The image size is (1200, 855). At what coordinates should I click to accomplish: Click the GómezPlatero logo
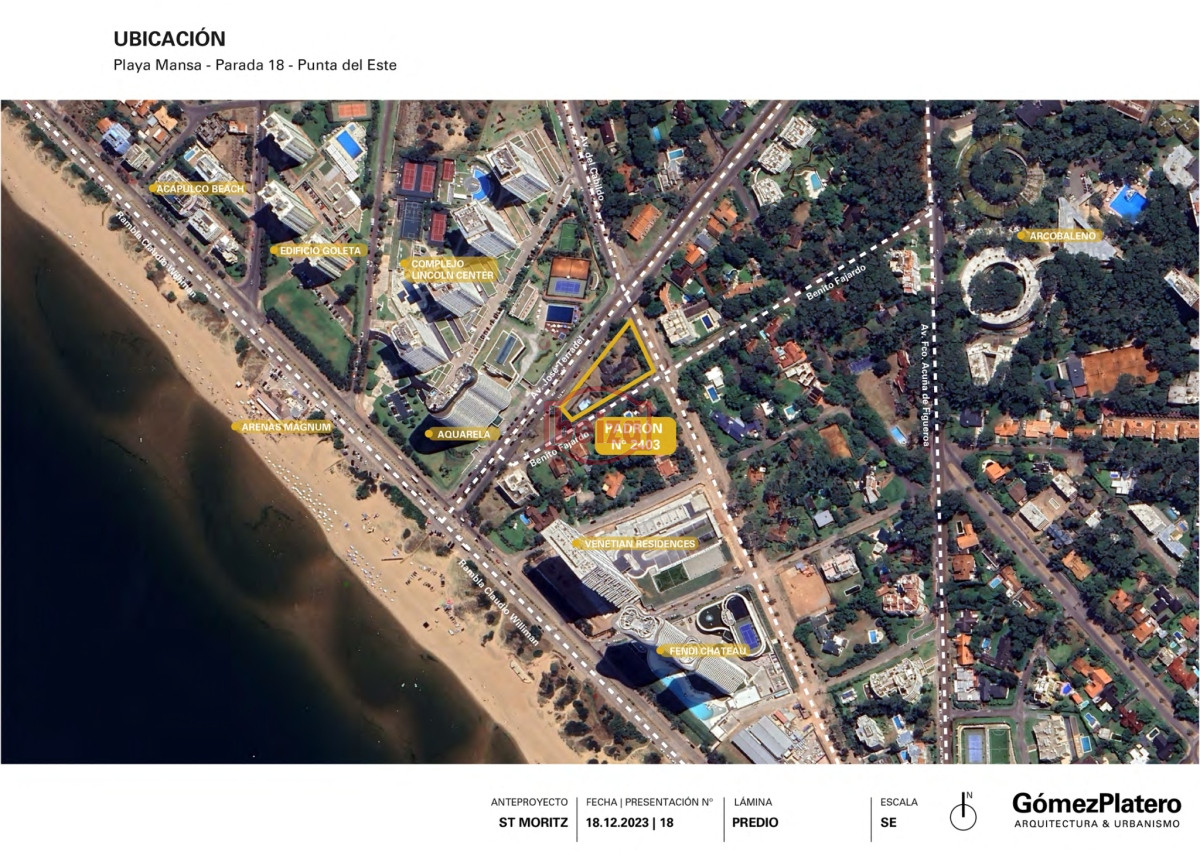tap(1096, 803)
